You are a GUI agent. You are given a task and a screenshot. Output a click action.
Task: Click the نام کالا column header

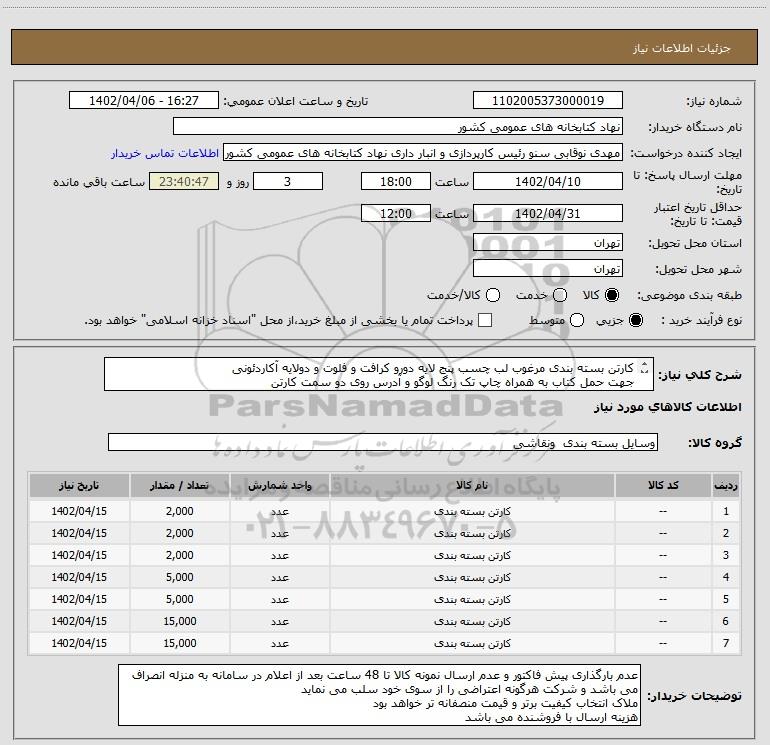(472, 485)
